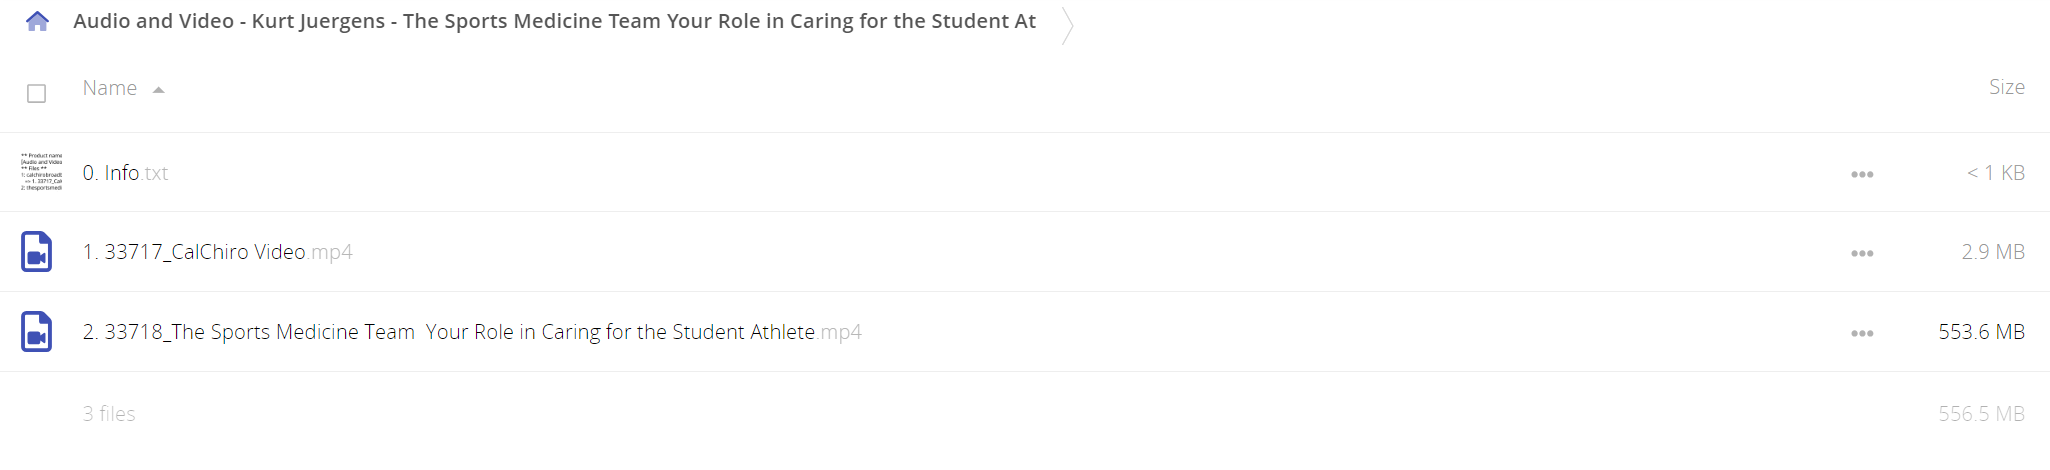
Task: Sort files by the Size column
Action: pyautogui.click(x=2006, y=87)
